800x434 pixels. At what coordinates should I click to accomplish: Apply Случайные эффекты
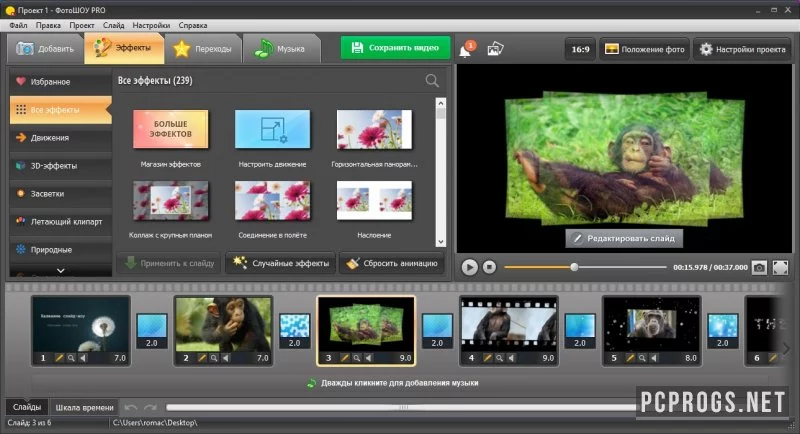(281, 263)
